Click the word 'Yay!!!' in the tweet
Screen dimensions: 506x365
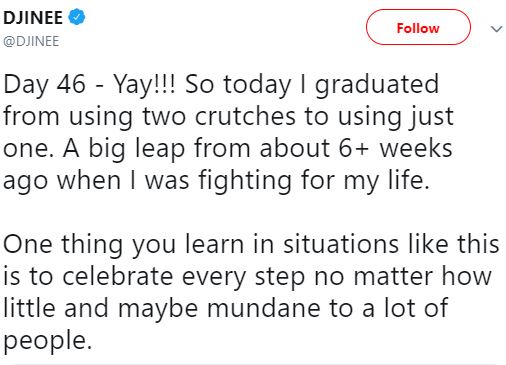pos(144,84)
